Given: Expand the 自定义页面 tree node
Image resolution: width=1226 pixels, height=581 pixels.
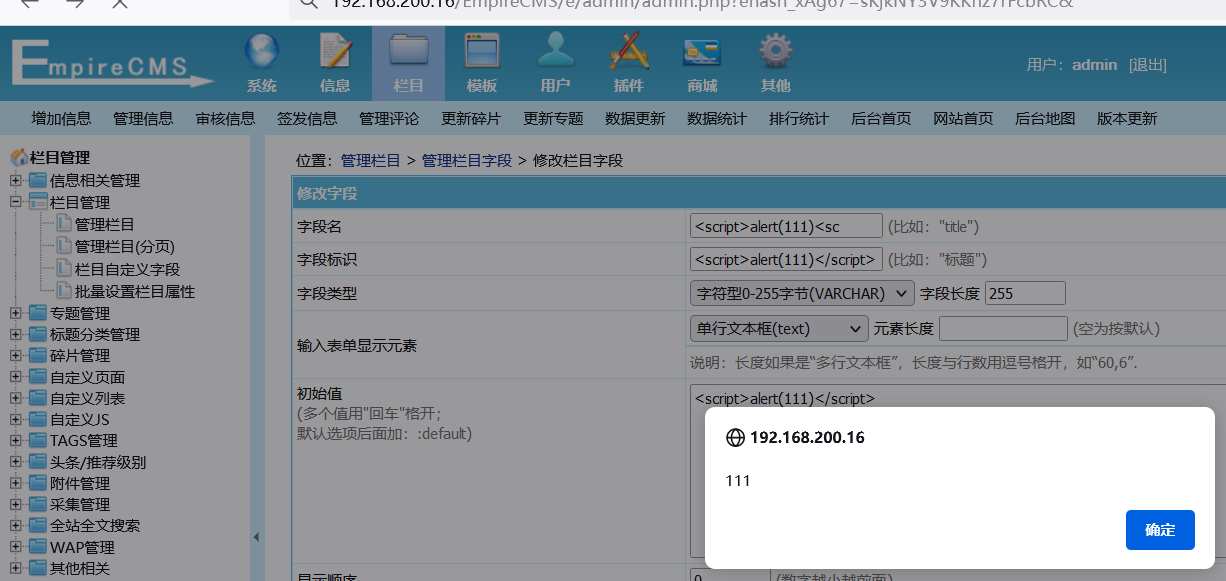Looking at the screenshot, I should point(15,378).
